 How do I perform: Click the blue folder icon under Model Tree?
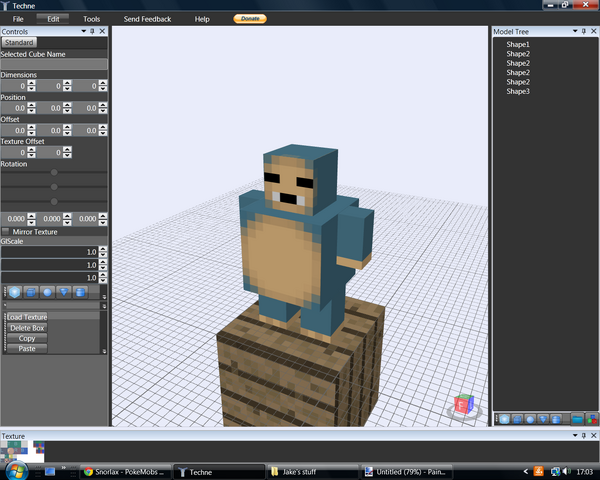click(x=577, y=420)
